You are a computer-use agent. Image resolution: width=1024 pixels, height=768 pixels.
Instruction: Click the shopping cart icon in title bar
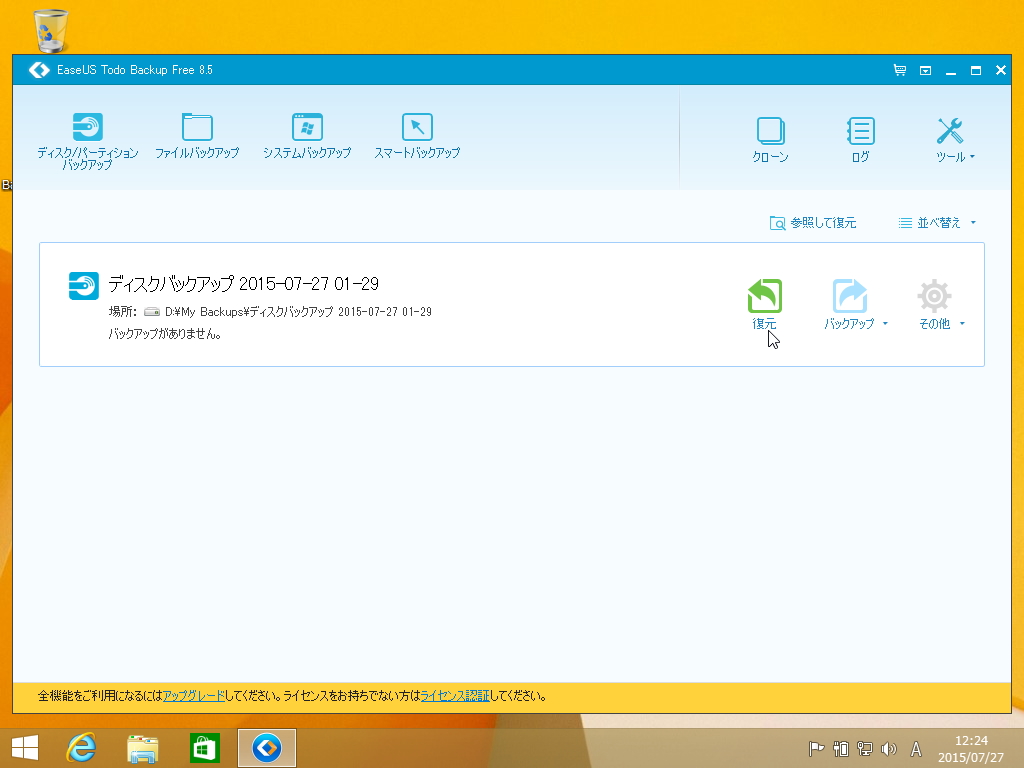(900, 70)
